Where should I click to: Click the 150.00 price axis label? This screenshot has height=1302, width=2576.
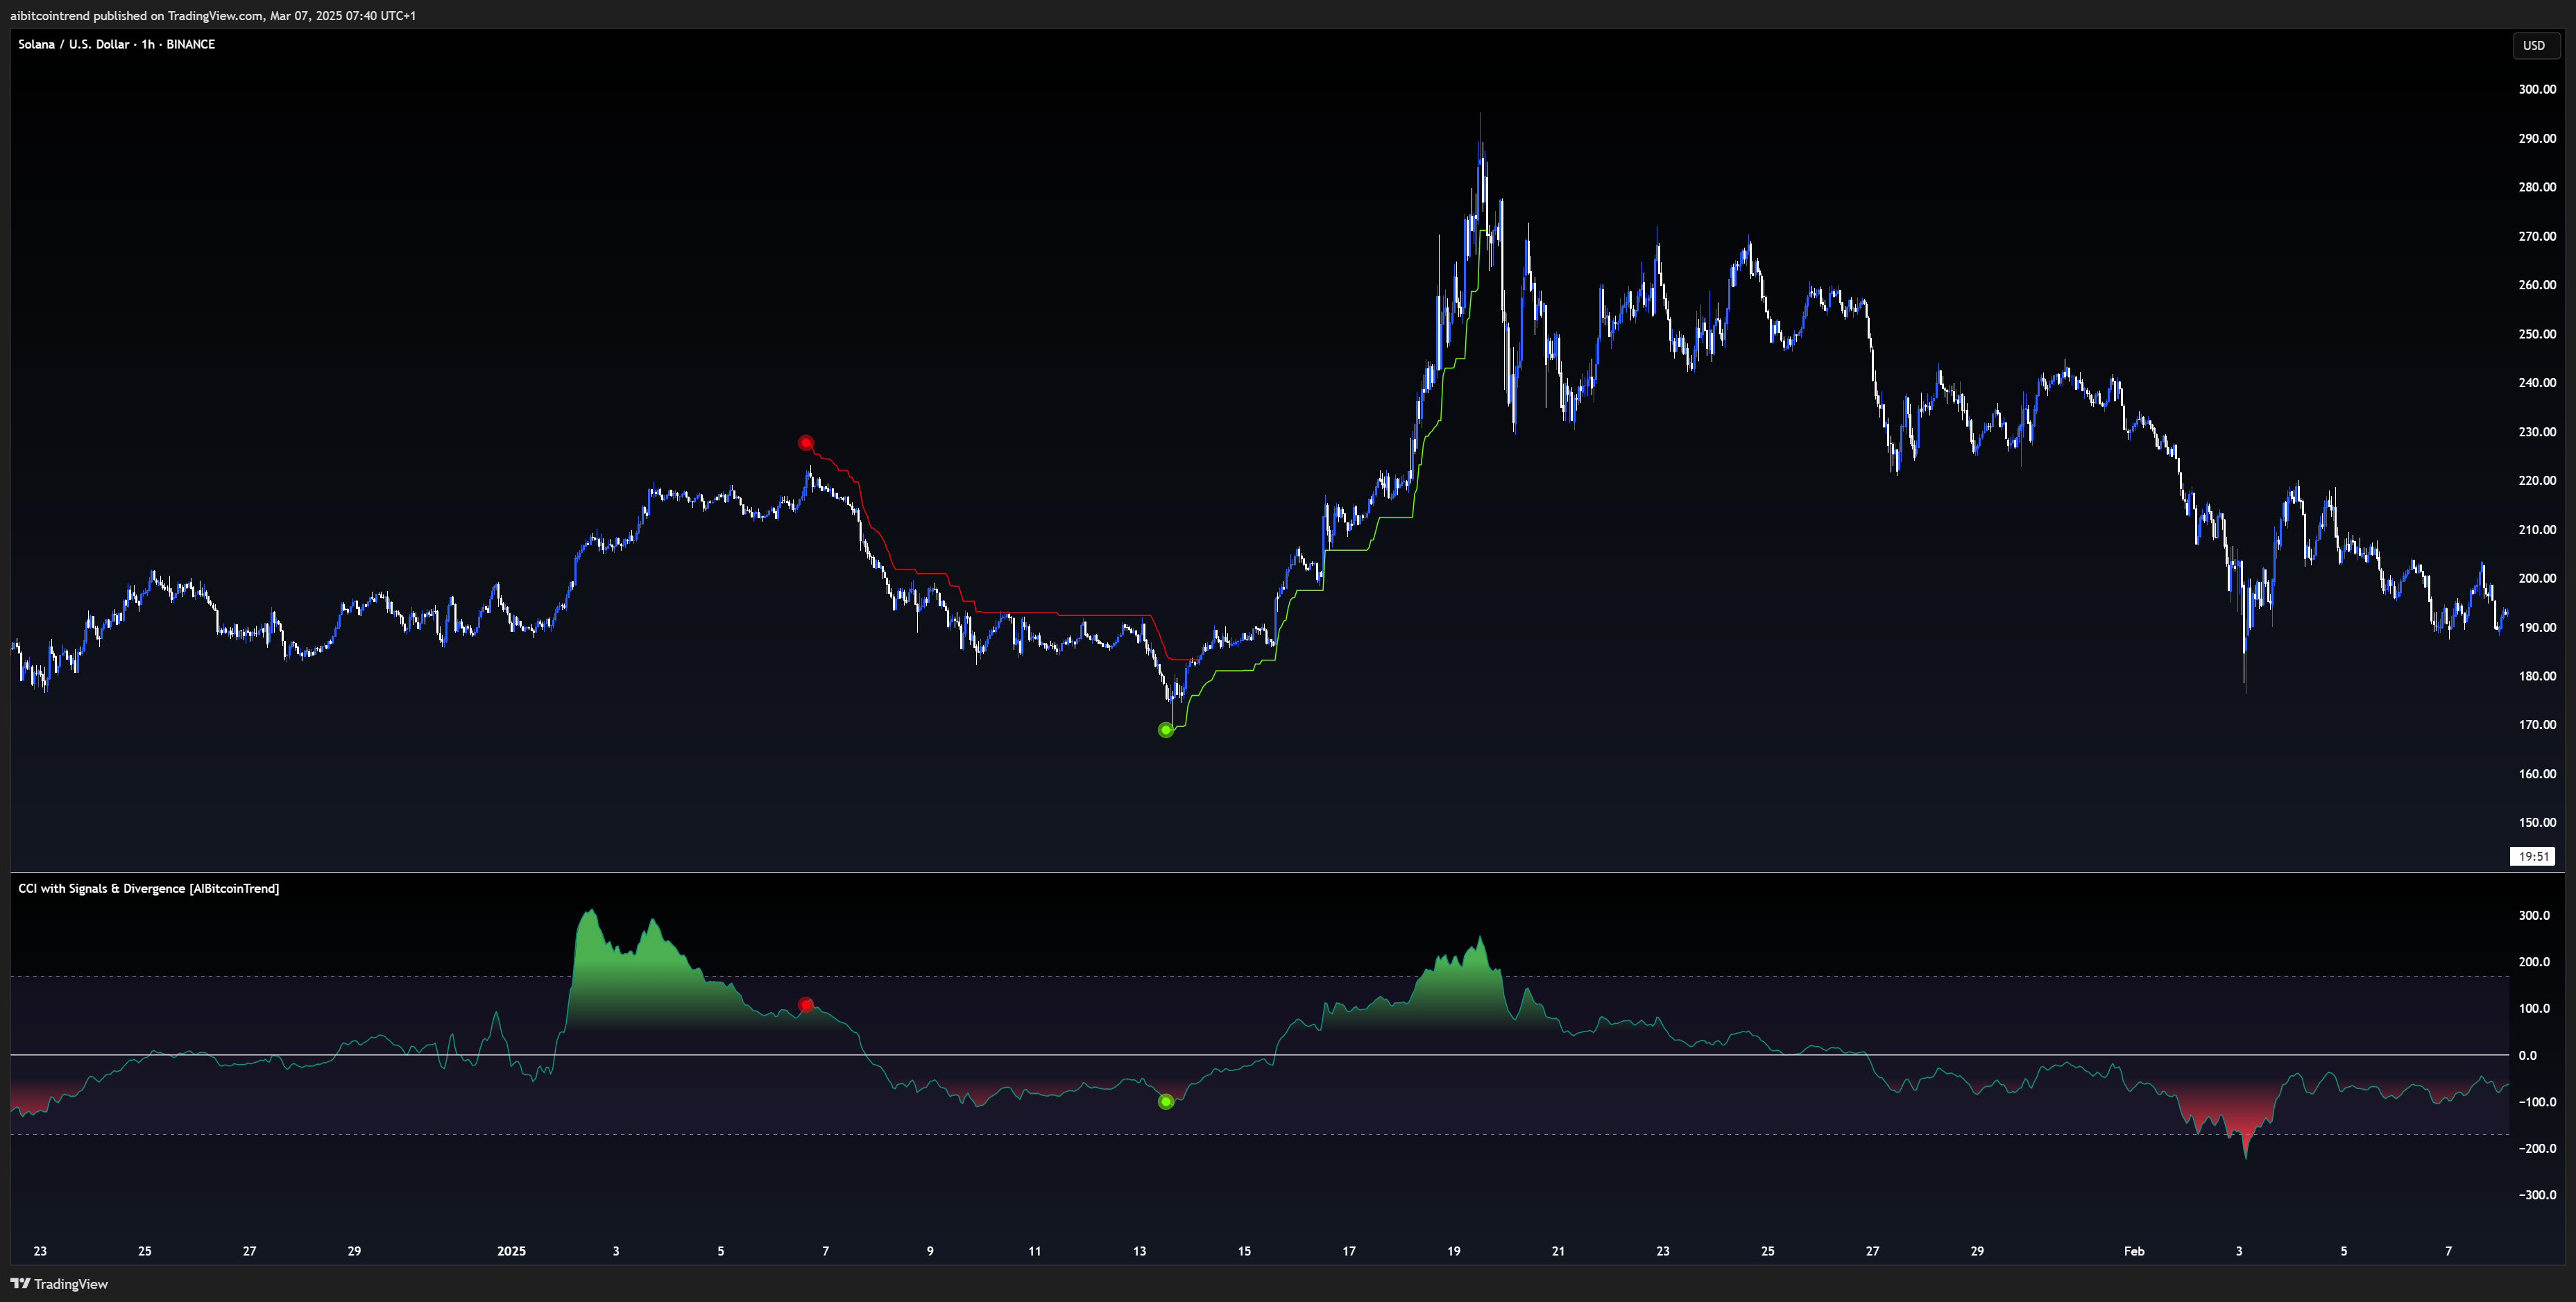[x=2537, y=822]
